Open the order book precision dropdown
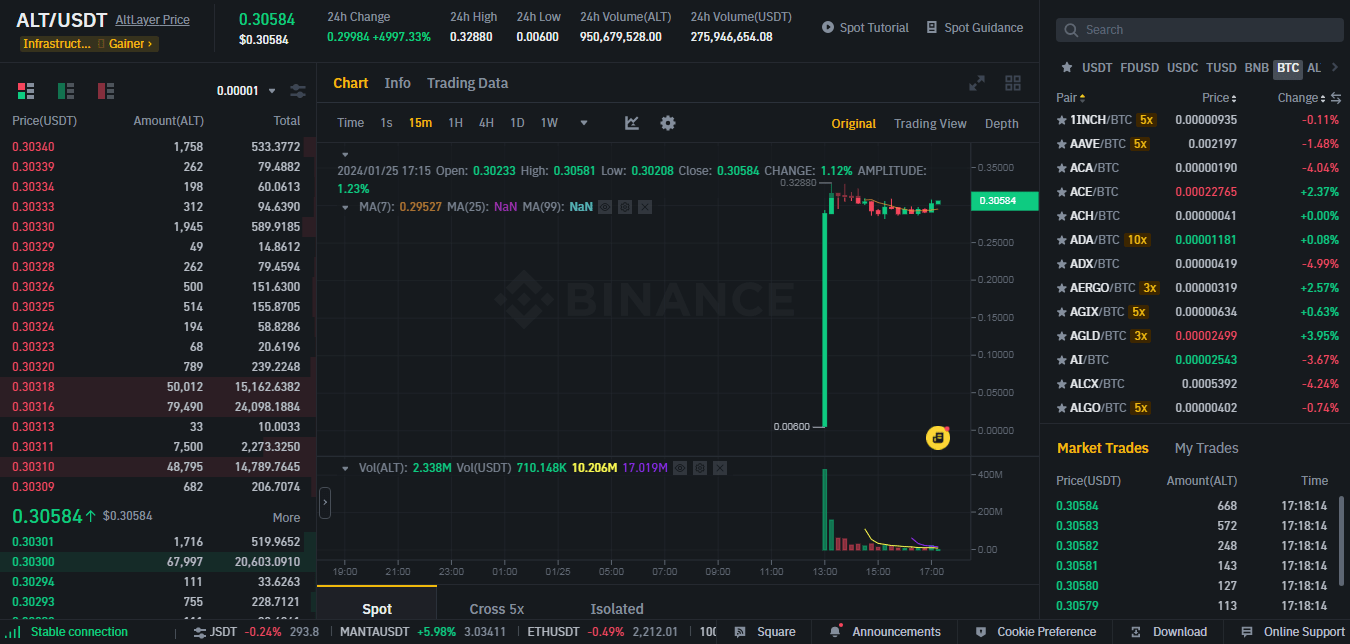Image resolution: width=1350 pixels, height=644 pixels. (245, 89)
